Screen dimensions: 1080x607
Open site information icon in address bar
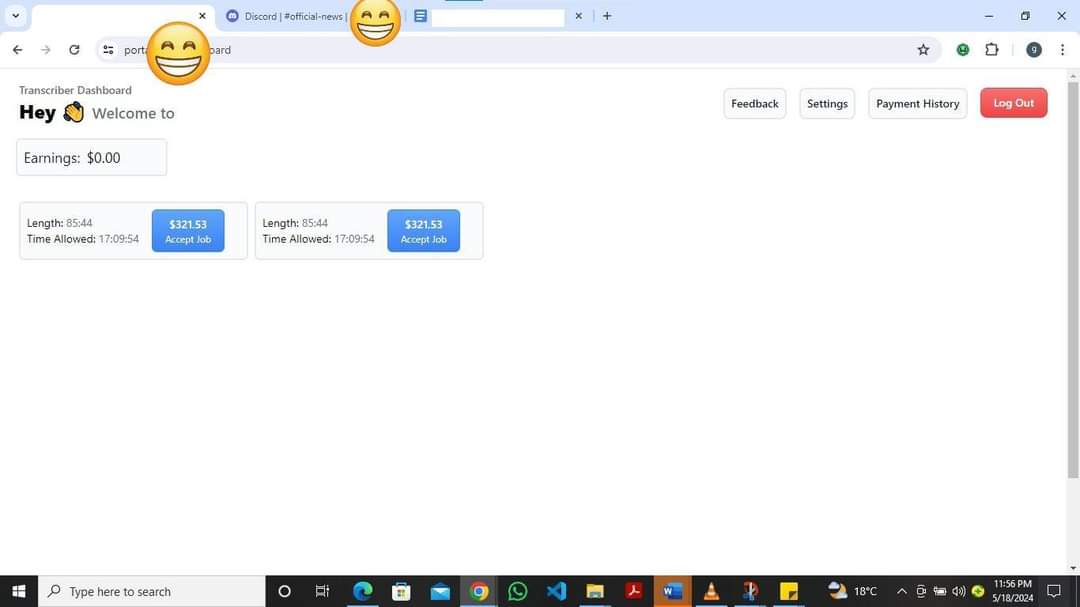[108, 50]
